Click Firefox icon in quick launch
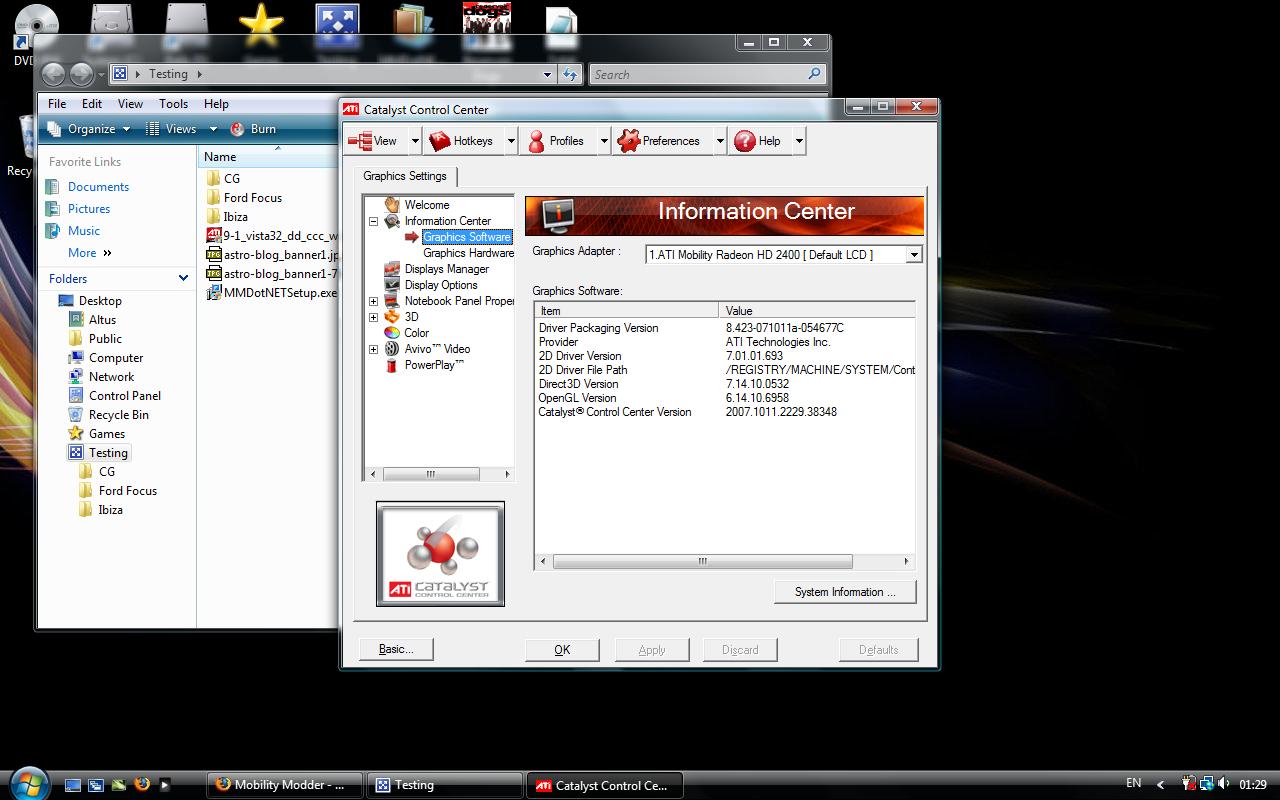The width and height of the screenshot is (1280, 800). click(142, 785)
